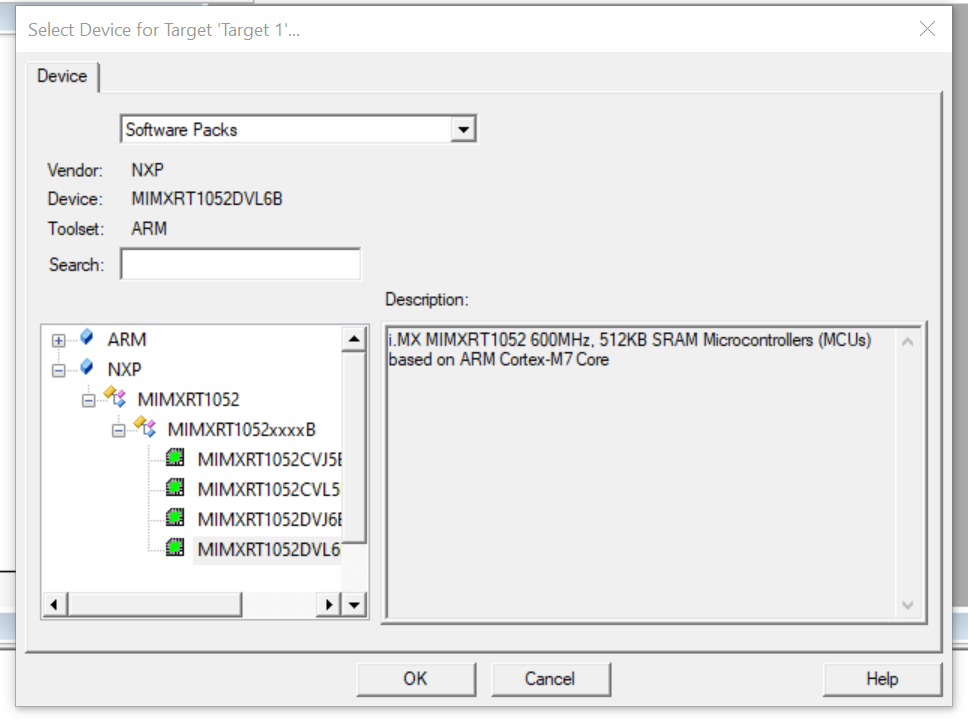Switch to the Device tab
Viewport: 968px width, 725px height.
pos(62,76)
